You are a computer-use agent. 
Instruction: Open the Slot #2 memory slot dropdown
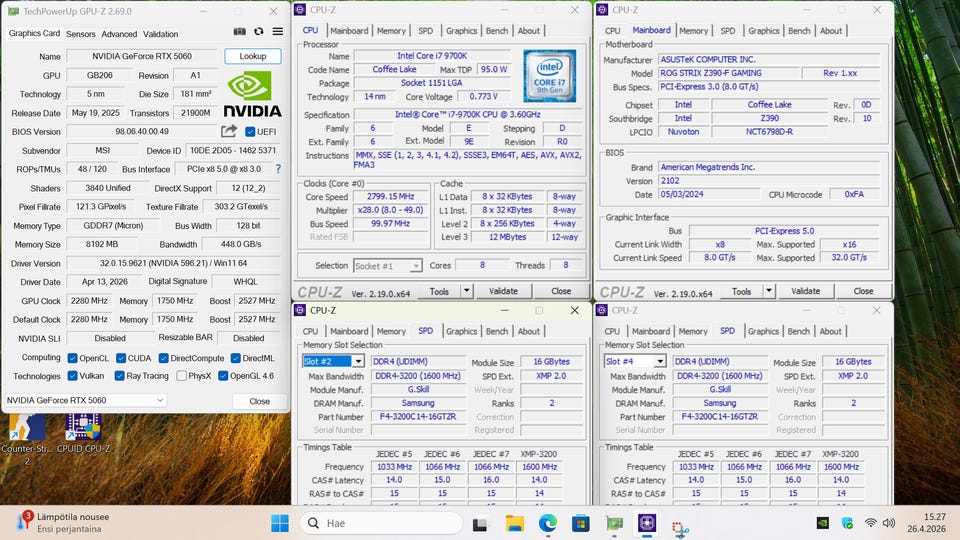tap(357, 361)
